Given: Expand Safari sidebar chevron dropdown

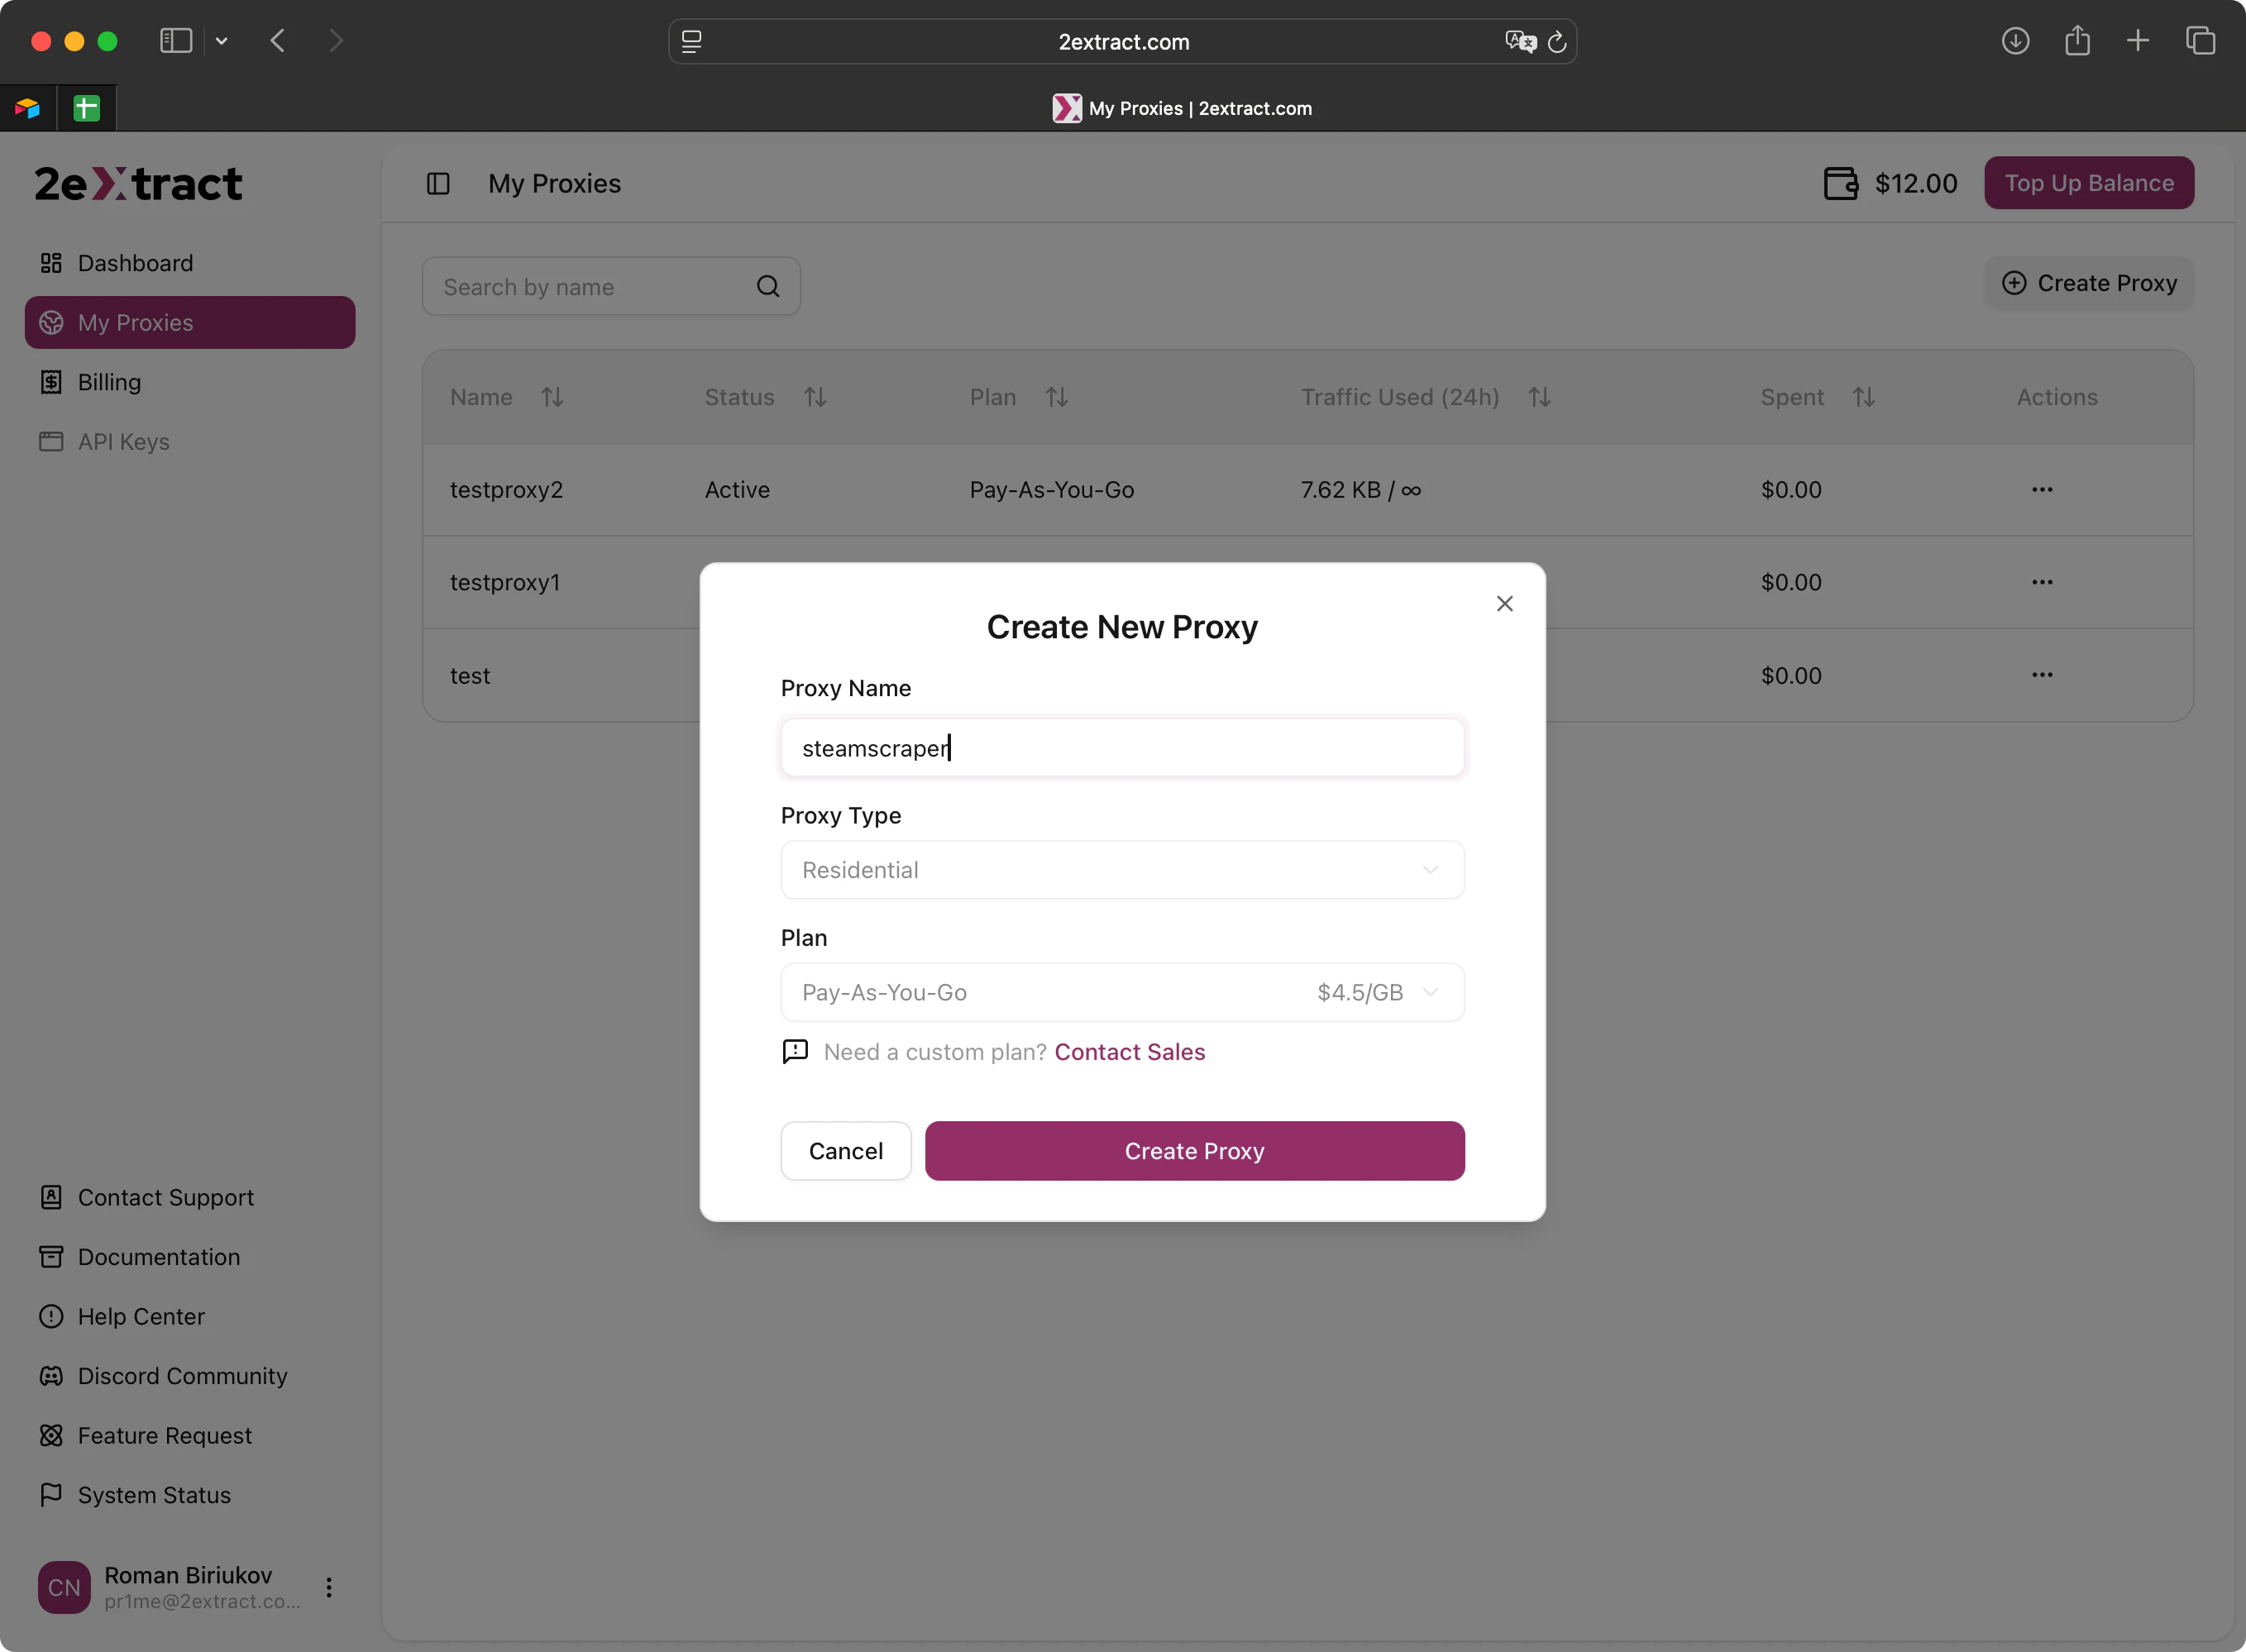Looking at the screenshot, I should click(222, 41).
